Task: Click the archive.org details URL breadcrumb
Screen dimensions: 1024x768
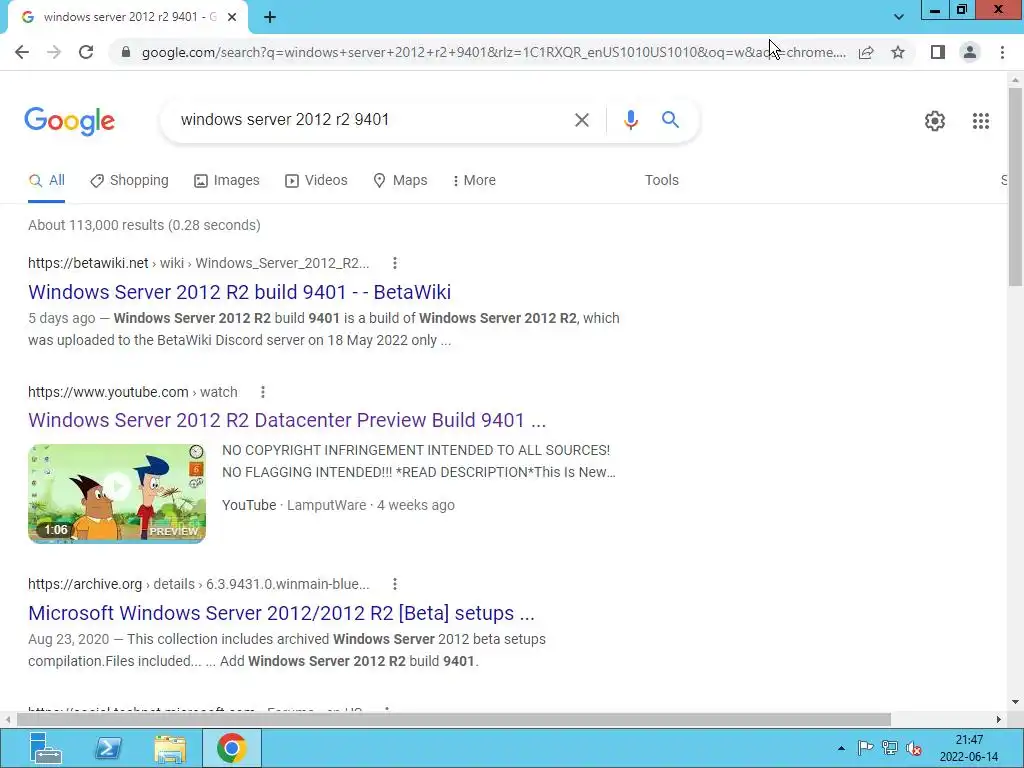Action: pyautogui.click(x=199, y=584)
